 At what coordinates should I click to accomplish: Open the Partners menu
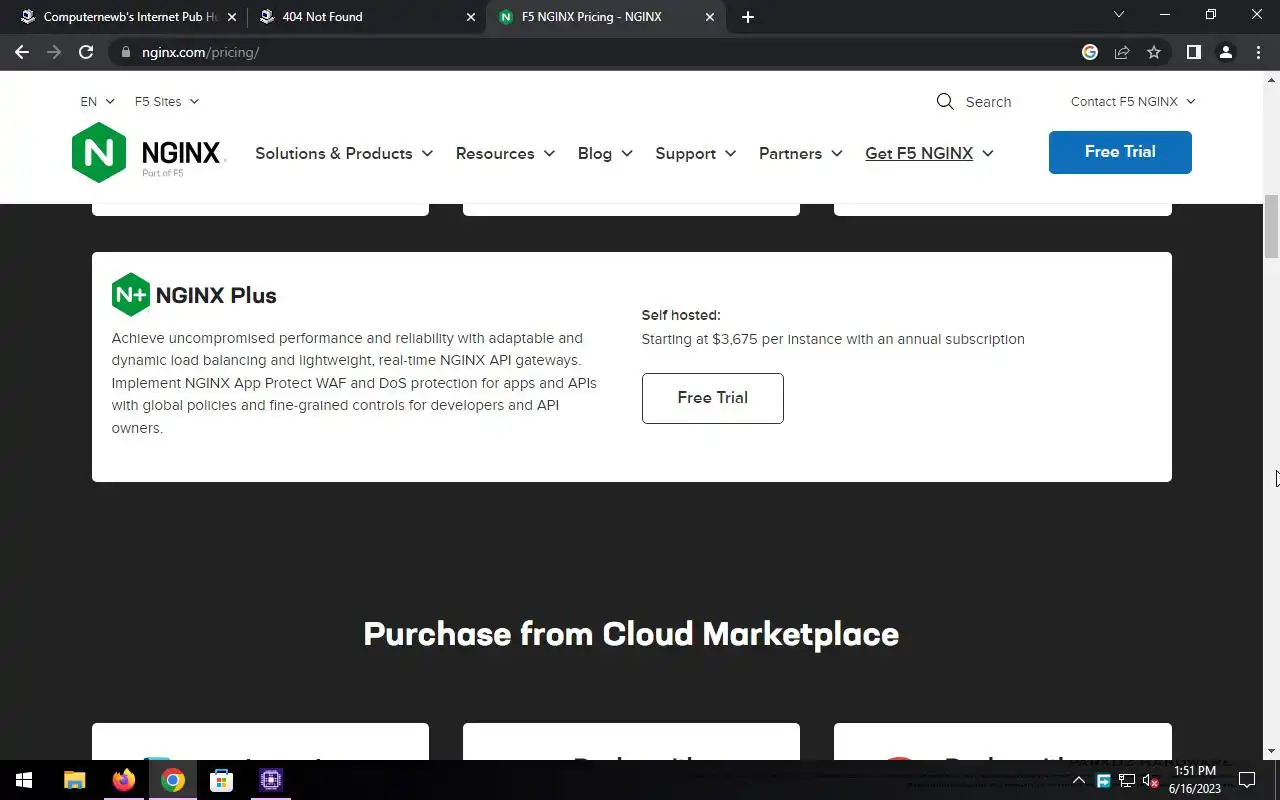(801, 153)
